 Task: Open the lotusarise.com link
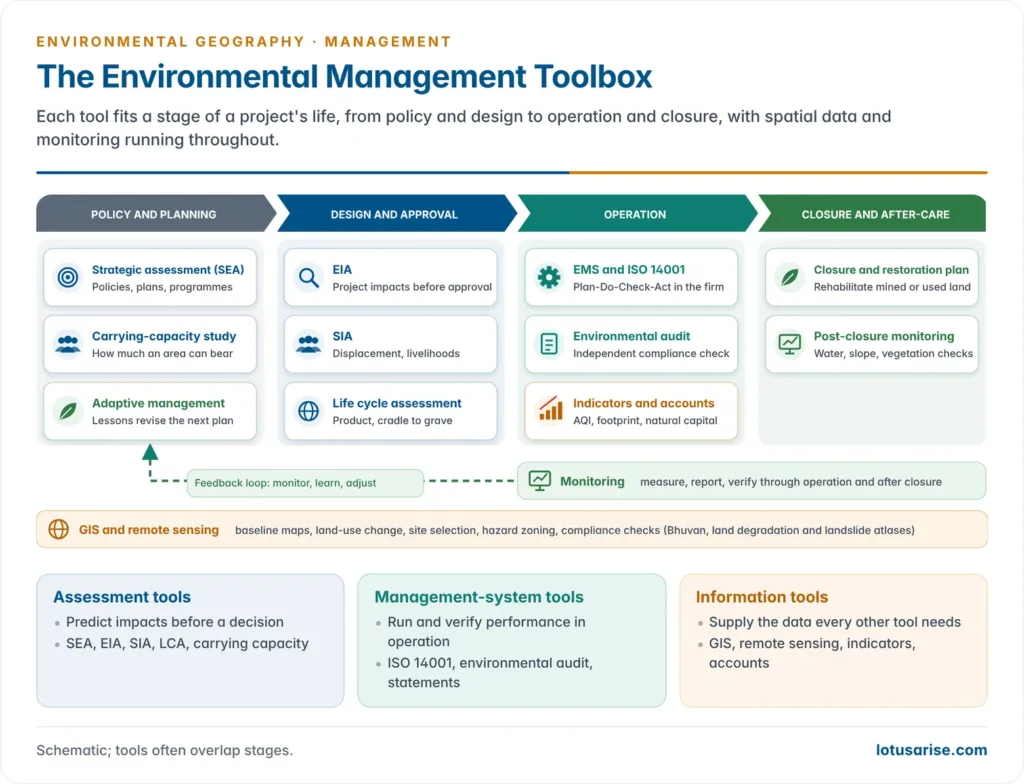coord(931,750)
